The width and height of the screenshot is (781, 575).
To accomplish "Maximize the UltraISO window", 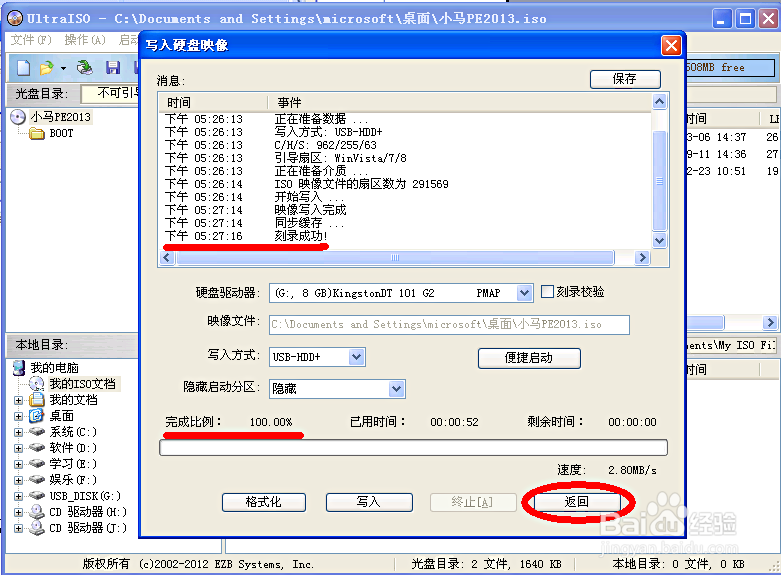I will point(745,19).
